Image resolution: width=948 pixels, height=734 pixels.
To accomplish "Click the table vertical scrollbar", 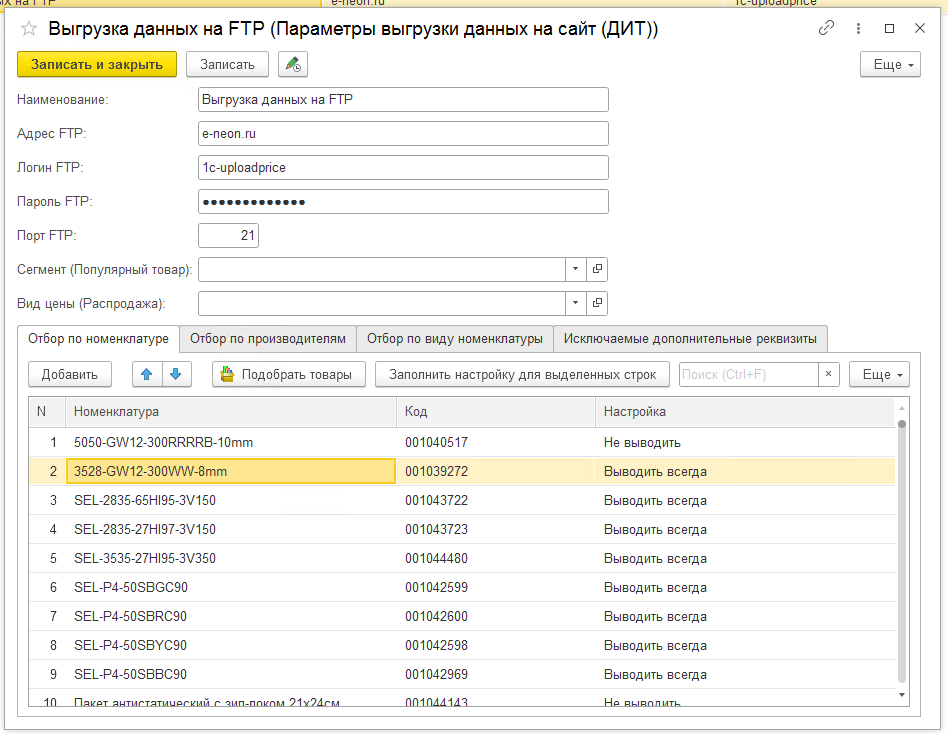I will (x=901, y=550).
